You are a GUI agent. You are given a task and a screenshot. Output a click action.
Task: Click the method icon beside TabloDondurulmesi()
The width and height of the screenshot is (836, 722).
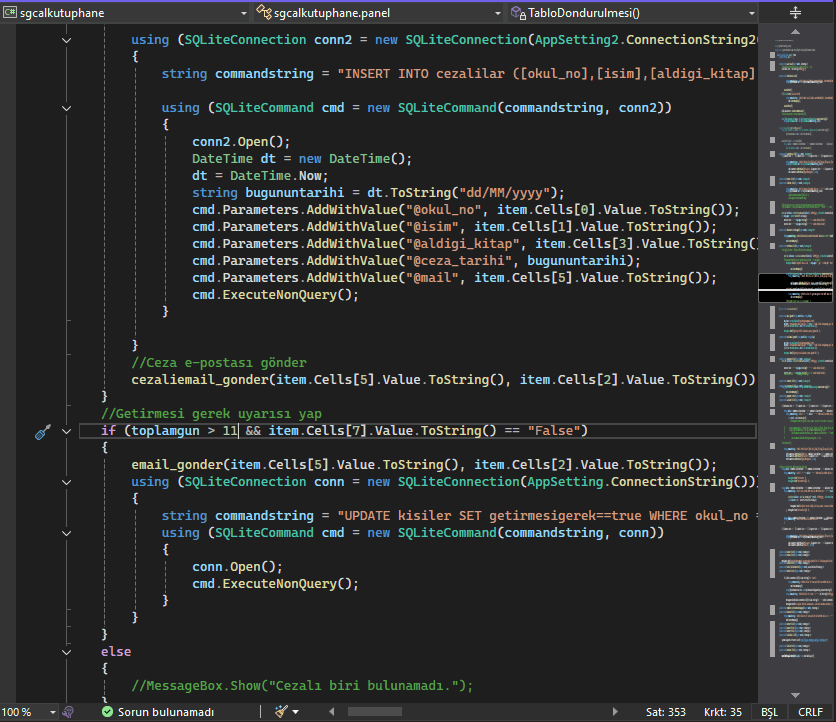(517, 13)
